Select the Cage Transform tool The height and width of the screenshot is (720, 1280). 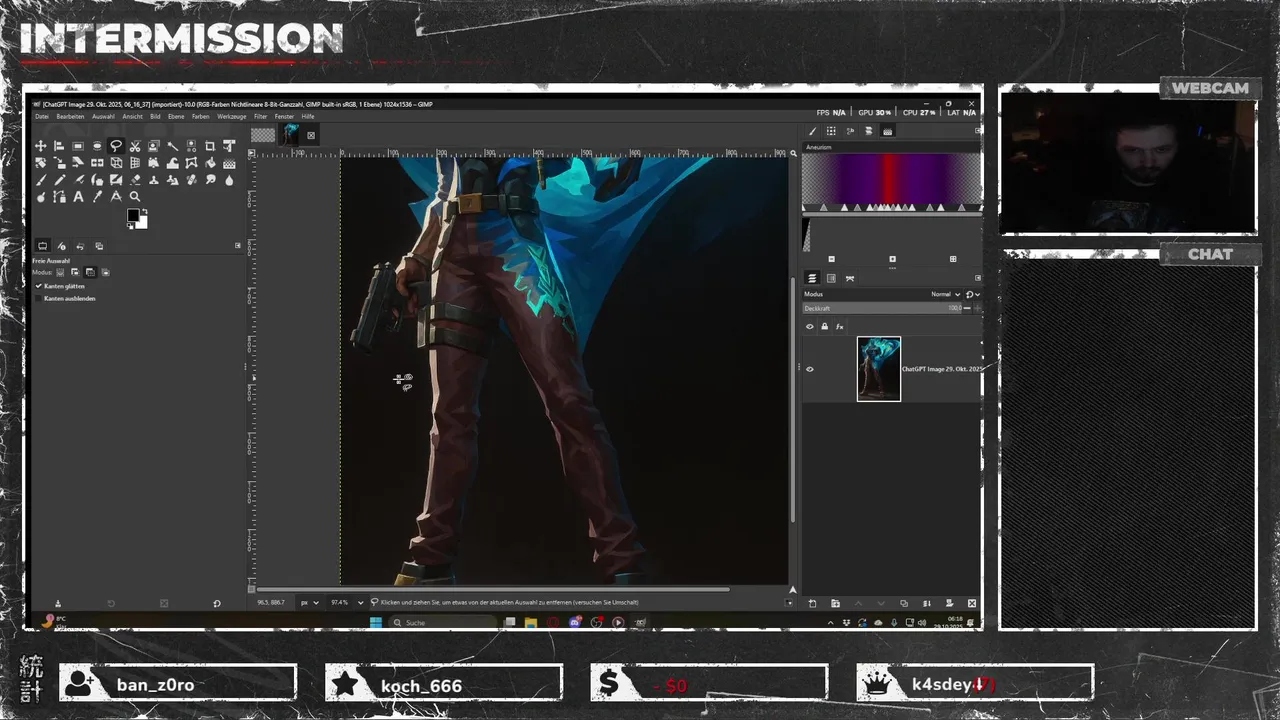(x=191, y=163)
